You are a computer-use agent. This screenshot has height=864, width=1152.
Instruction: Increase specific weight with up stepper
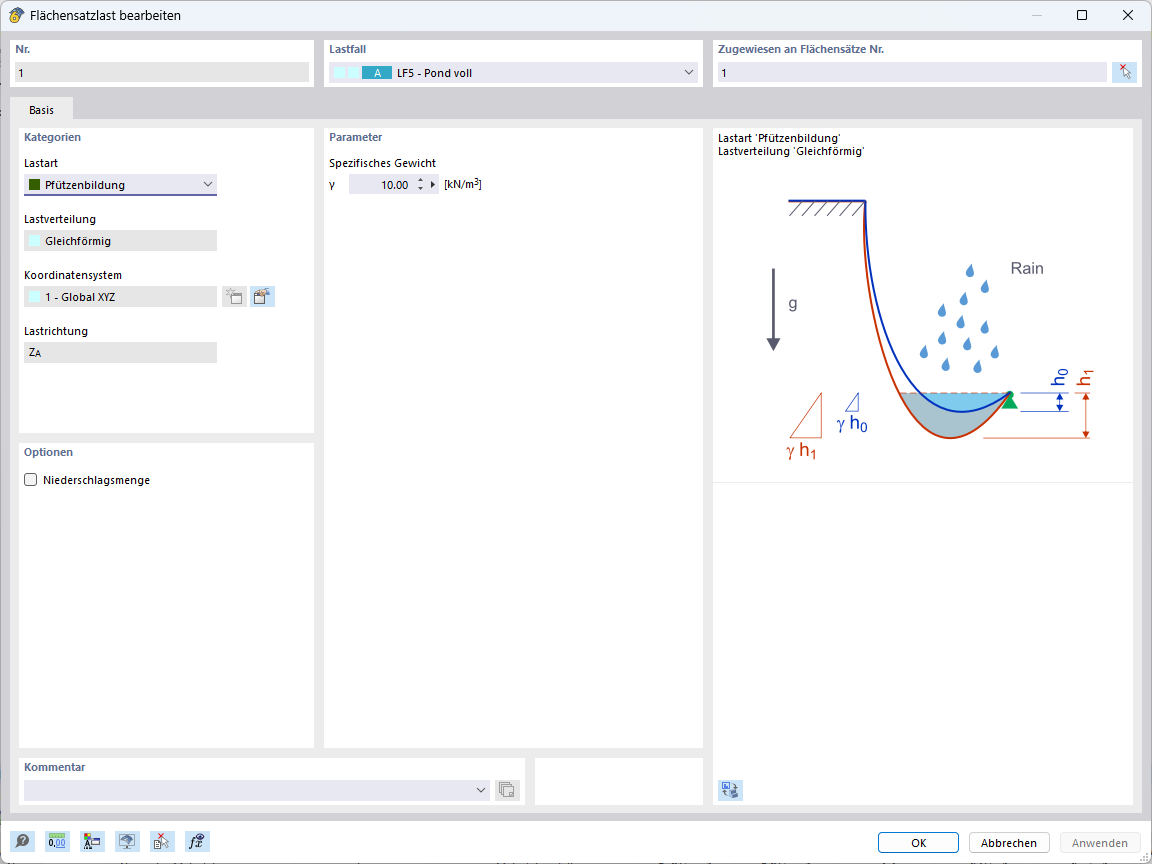point(420,180)
